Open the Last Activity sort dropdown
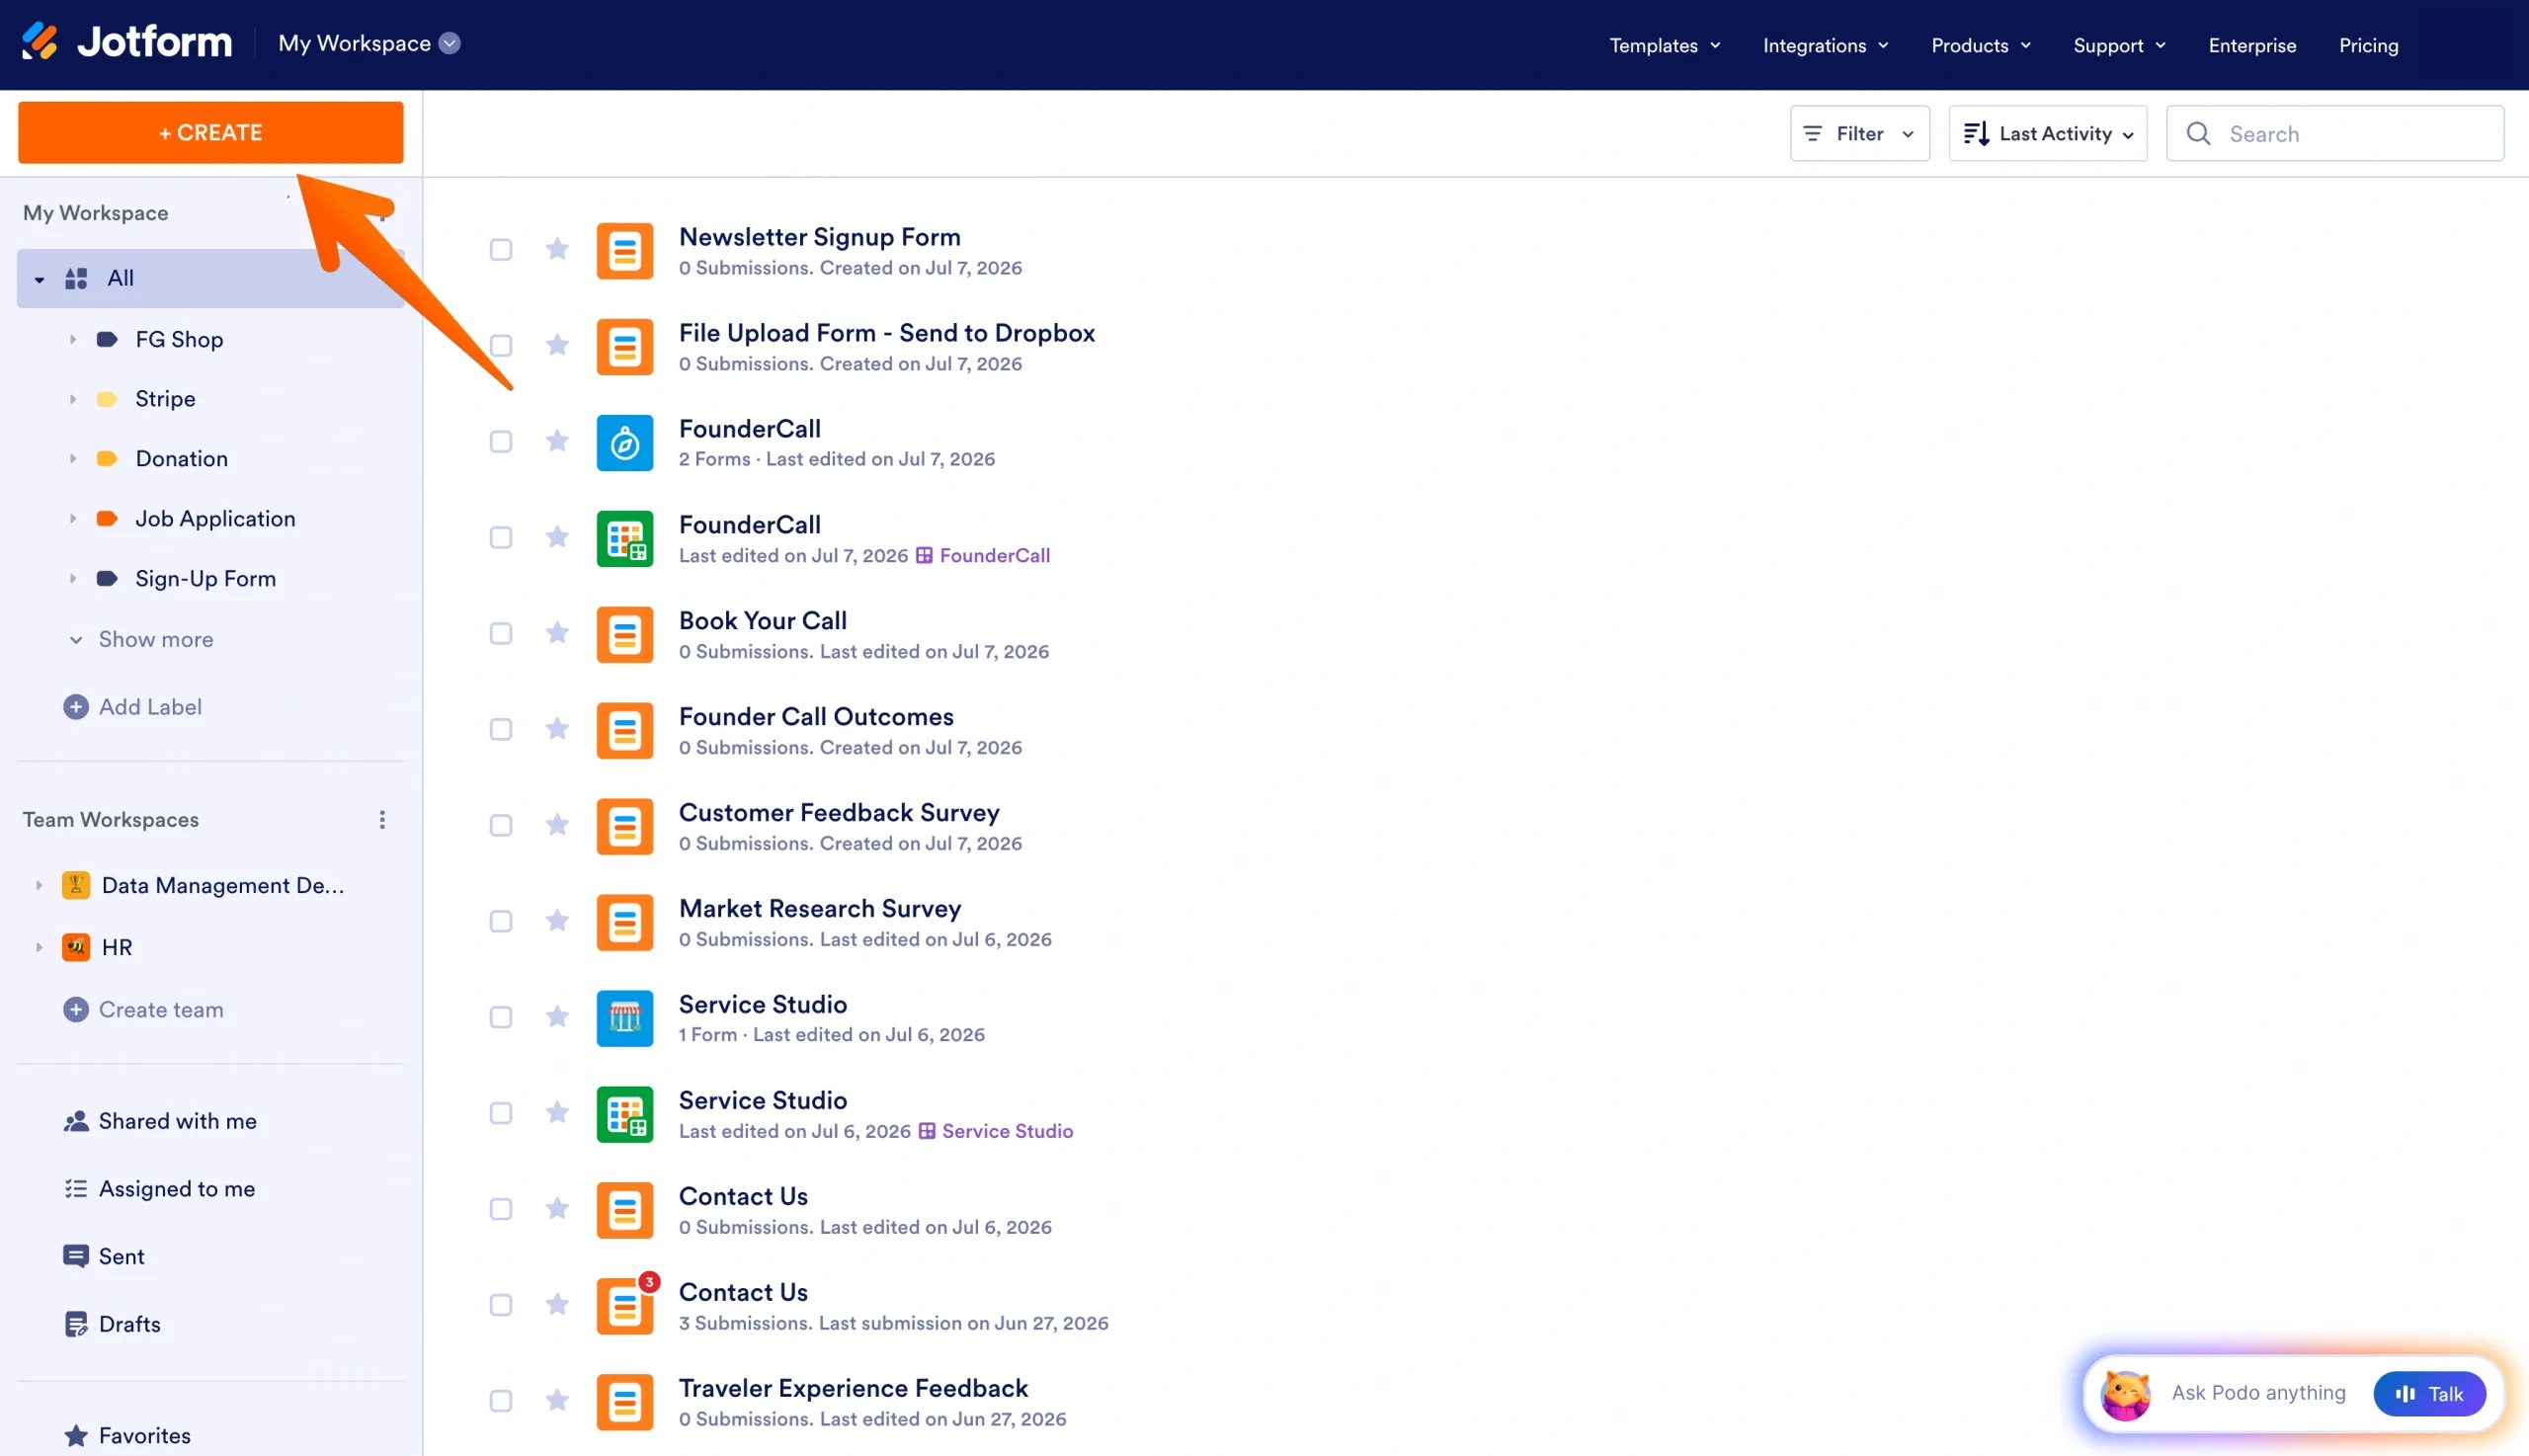The image size is (2529, 1456). [x=2047, y=133]
